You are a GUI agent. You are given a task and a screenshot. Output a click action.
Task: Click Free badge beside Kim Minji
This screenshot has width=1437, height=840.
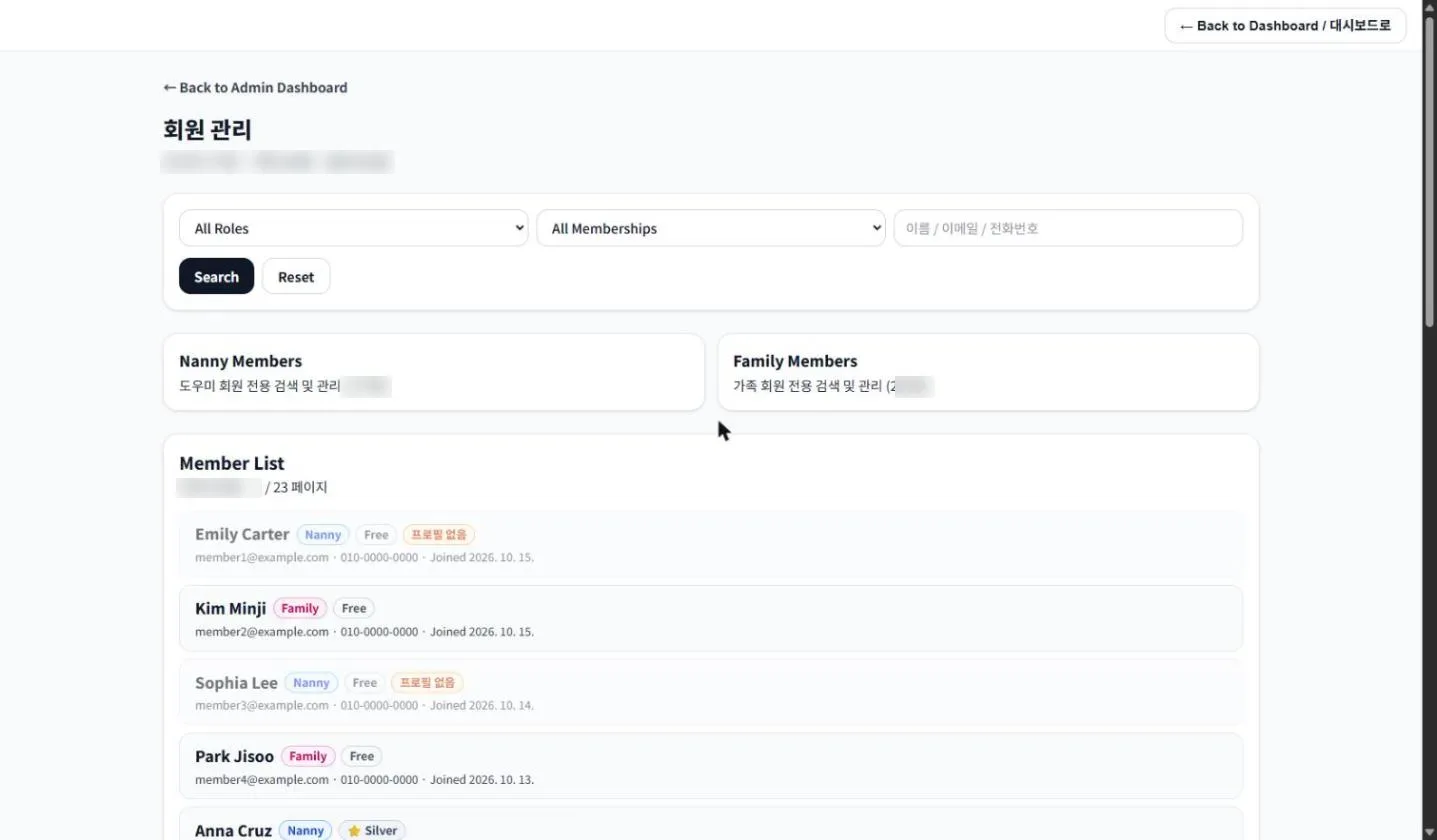click(x=354, y=608)
